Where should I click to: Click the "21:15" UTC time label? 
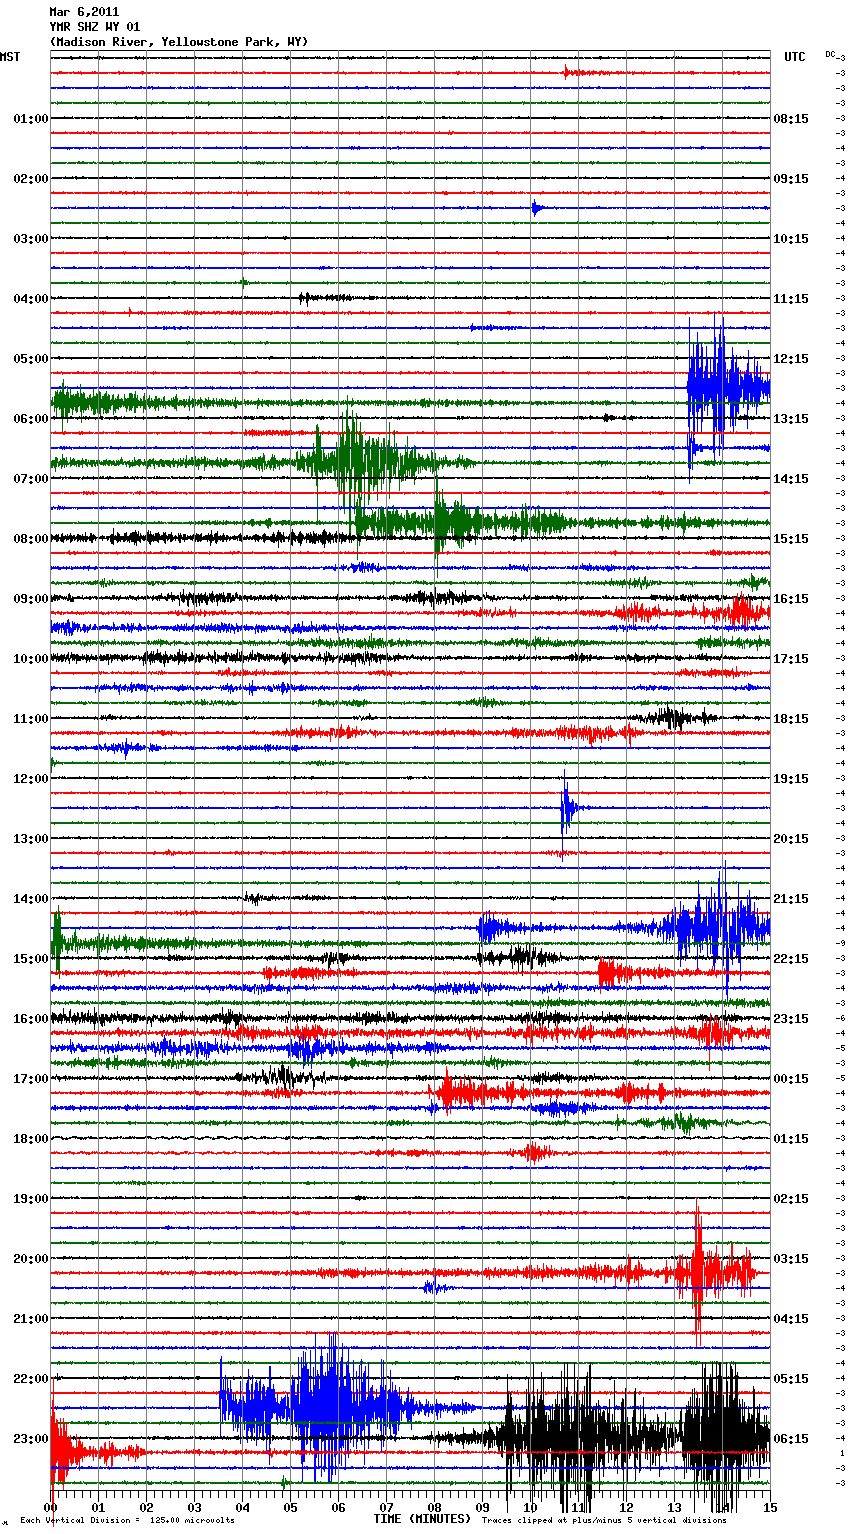click(x=791, y=899)
